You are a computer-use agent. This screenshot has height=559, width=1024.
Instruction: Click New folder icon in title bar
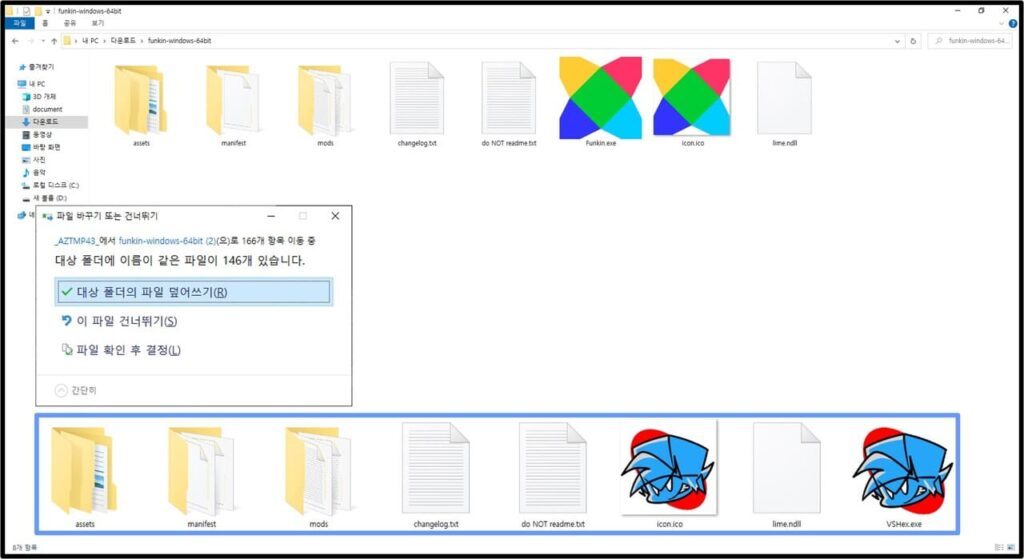[39, 11]
